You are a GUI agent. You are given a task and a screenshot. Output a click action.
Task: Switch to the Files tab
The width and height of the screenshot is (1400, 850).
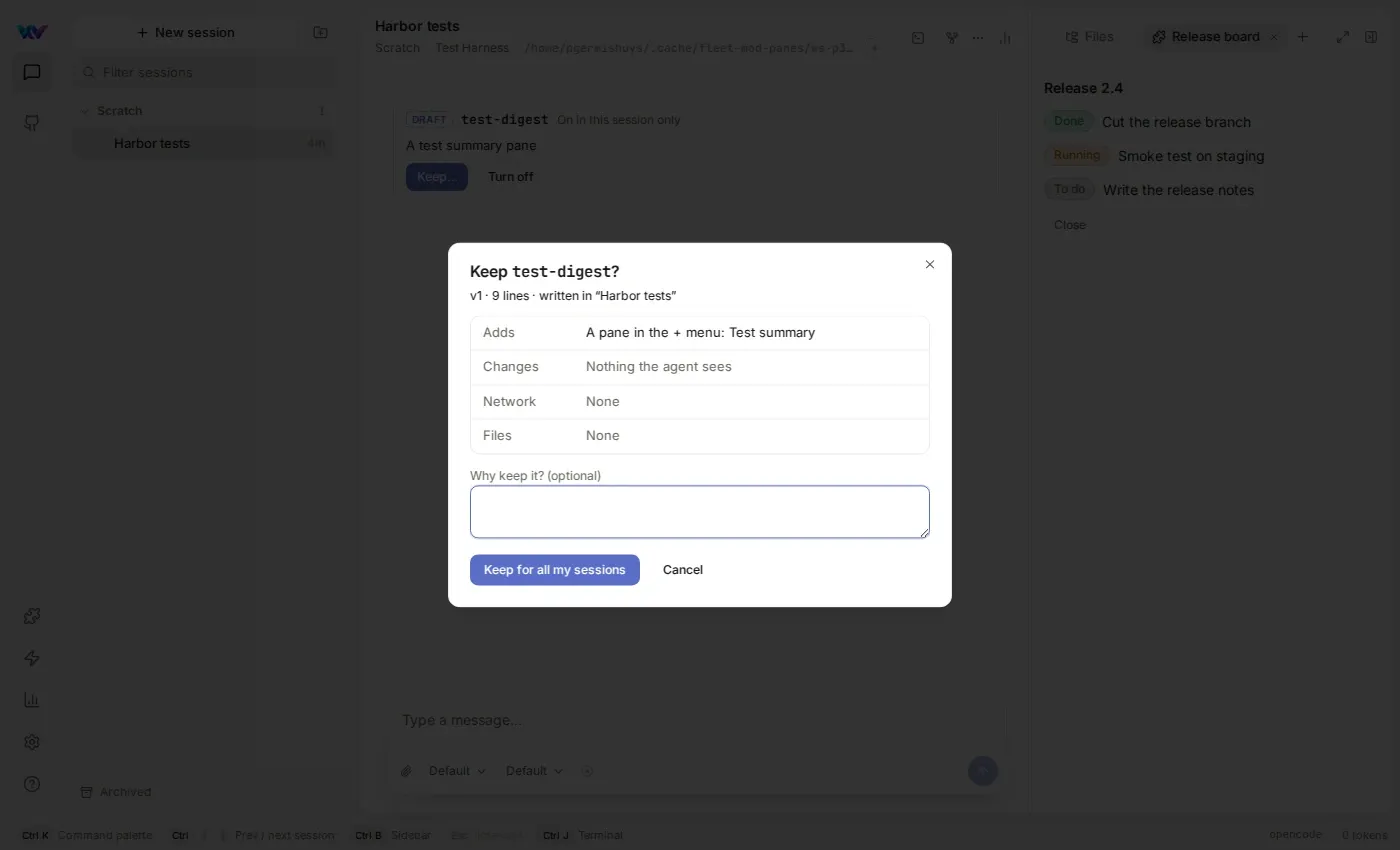click(x=1089, y=37)
